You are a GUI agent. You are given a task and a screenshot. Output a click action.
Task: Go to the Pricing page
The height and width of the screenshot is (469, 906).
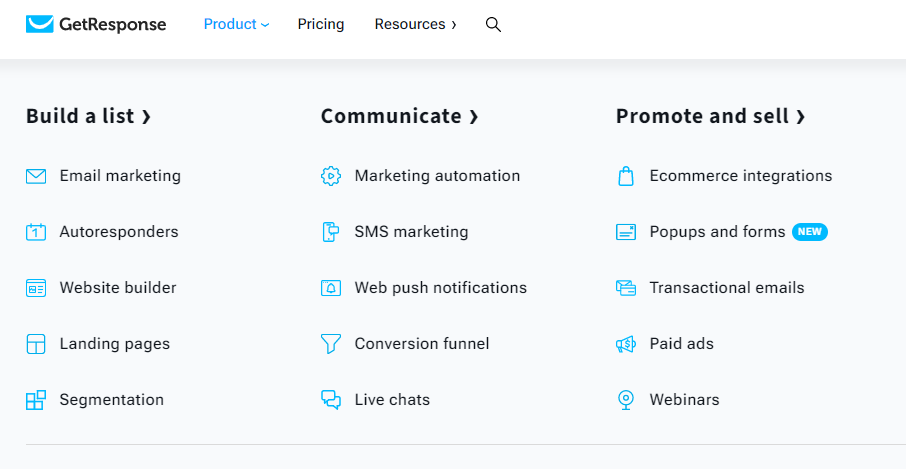pyautogui.click(x=321, y=24)
